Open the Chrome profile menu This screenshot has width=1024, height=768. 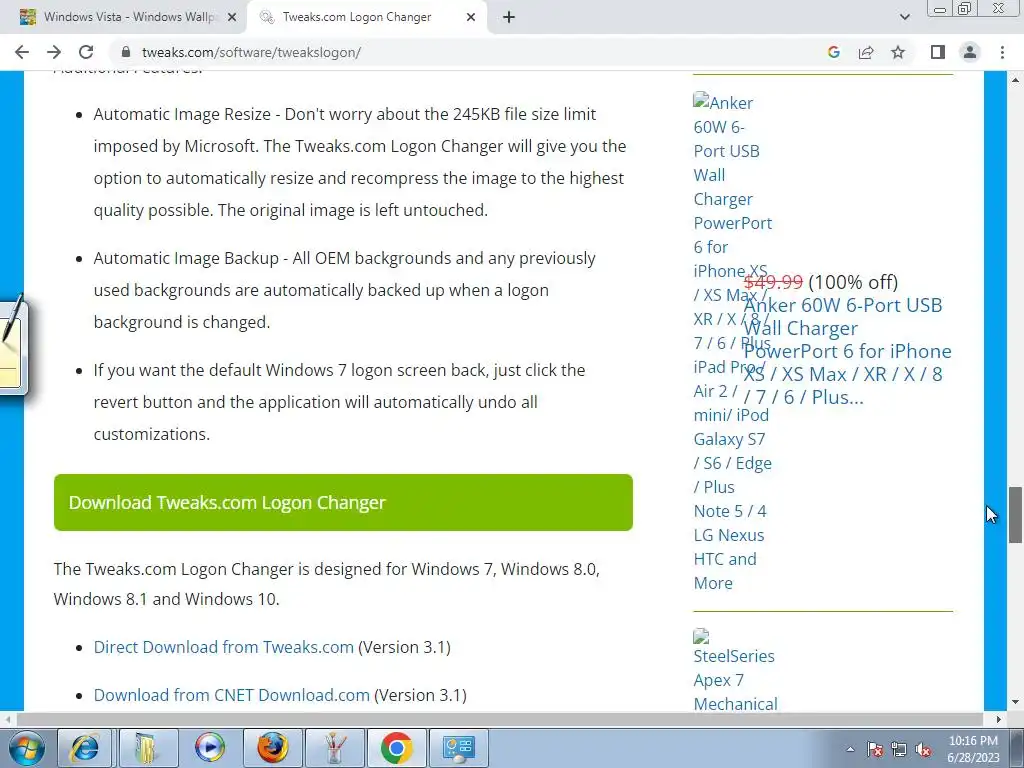tap(970, 52)
